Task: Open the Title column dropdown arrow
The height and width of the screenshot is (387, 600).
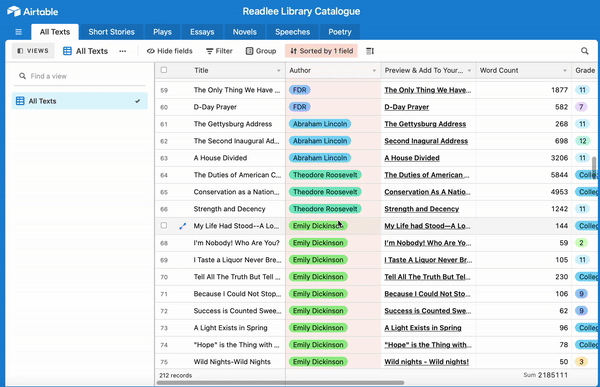Action: click(279, 71)
